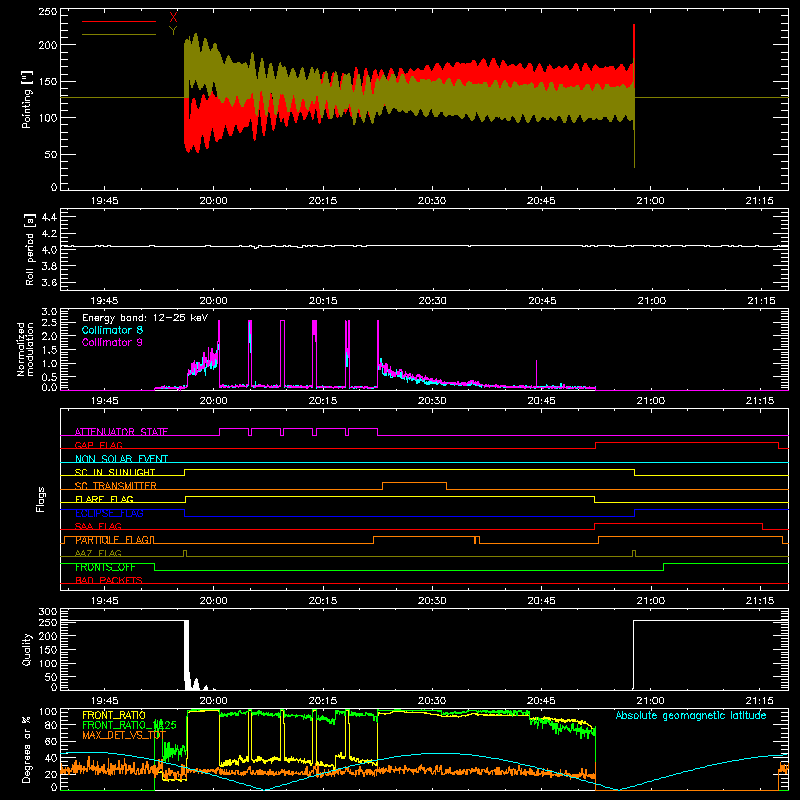Screen dimensions: 800x800
Task: Click the SC_TRANSMITTER flag label
Action: click(x=116, y=485)
